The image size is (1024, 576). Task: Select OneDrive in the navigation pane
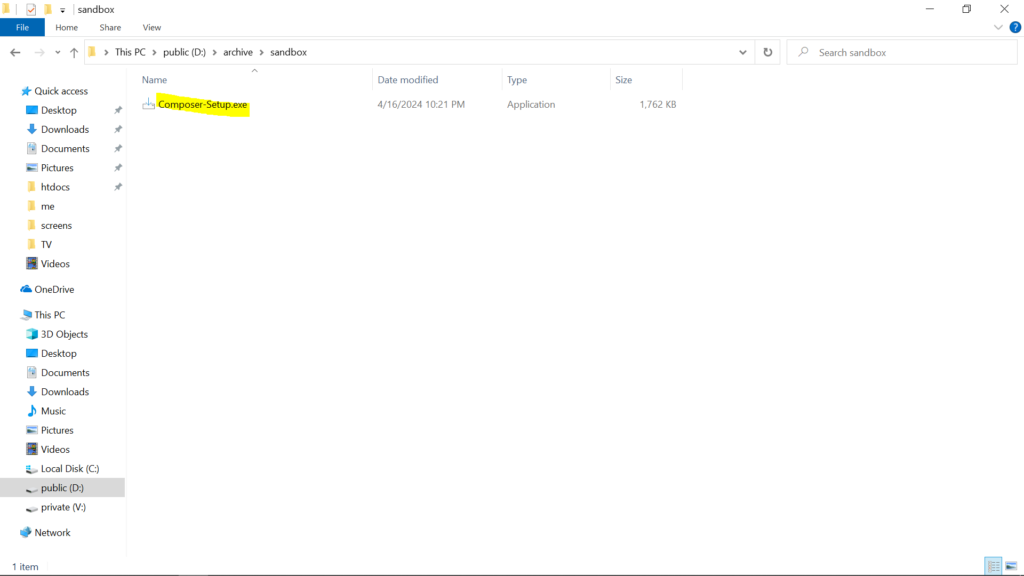pyautogui.click(x=54, y=289)
